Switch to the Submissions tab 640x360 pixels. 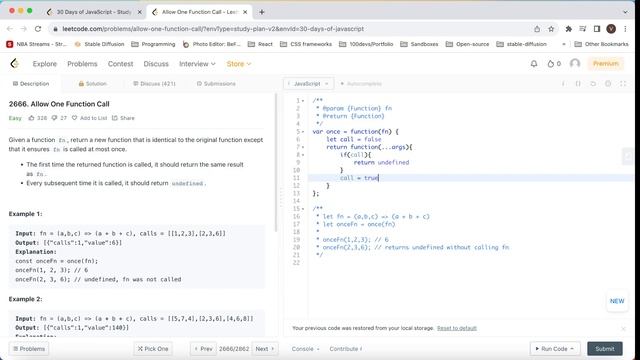coord(216,84)
